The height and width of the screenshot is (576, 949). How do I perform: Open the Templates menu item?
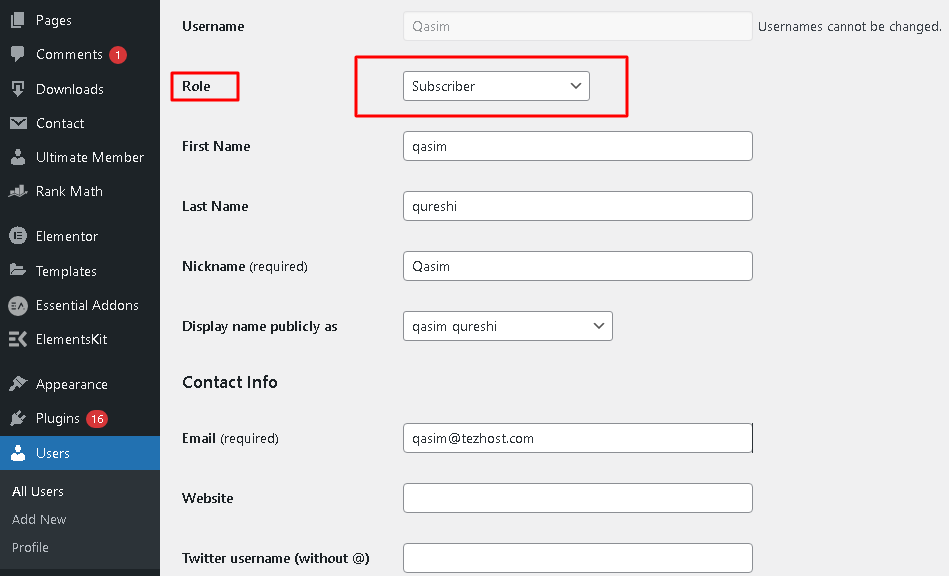click(66, 271)
